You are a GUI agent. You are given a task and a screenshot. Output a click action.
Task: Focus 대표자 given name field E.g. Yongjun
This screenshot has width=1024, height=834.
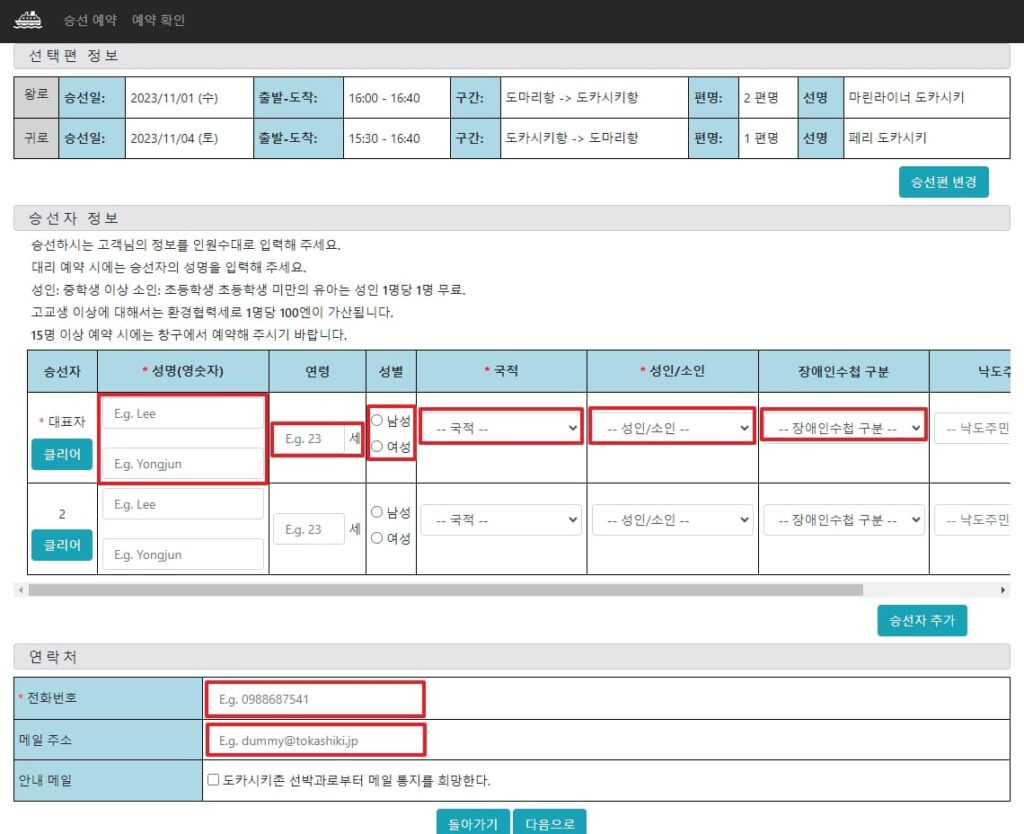pos(183,464)
